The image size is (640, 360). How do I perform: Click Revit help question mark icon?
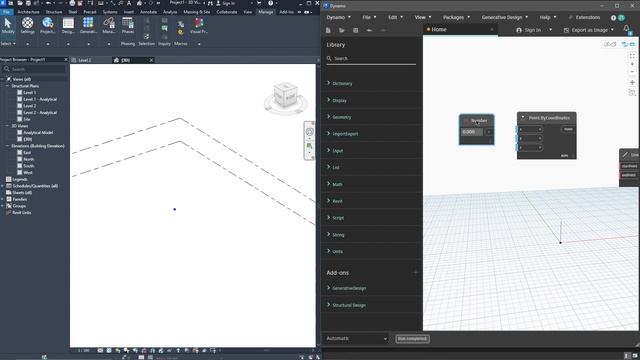point(270,3)
